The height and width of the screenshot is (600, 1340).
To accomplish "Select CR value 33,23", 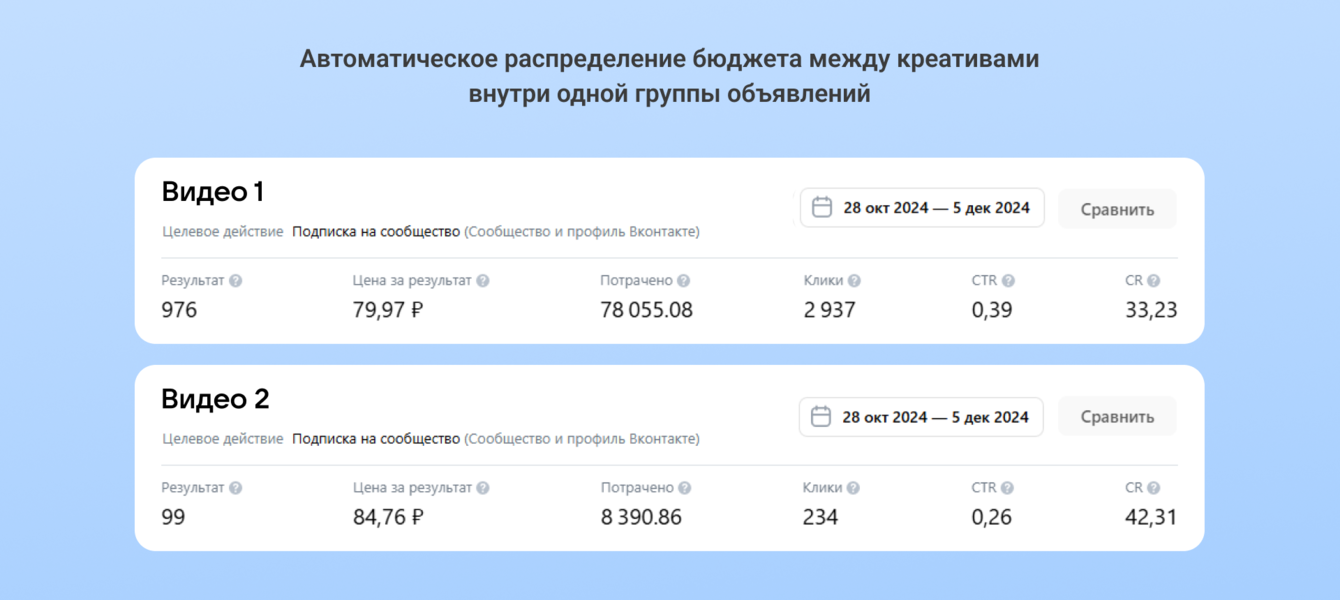I will [x=1151, y=310].
